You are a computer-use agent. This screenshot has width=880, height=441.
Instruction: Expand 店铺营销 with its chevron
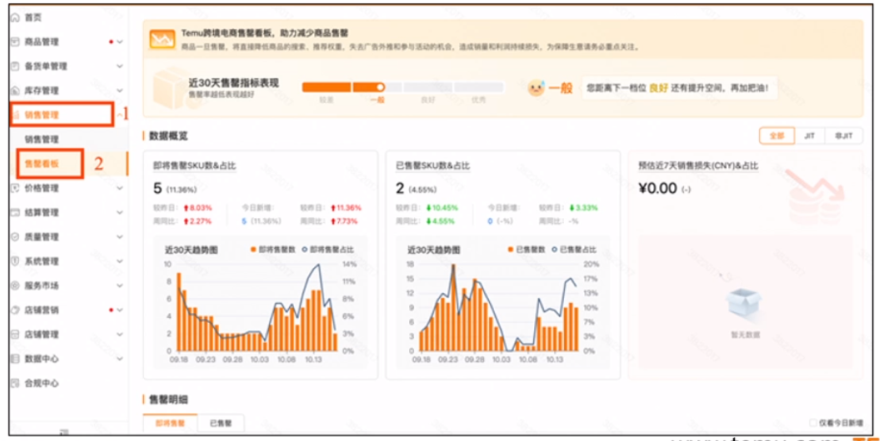120,310
